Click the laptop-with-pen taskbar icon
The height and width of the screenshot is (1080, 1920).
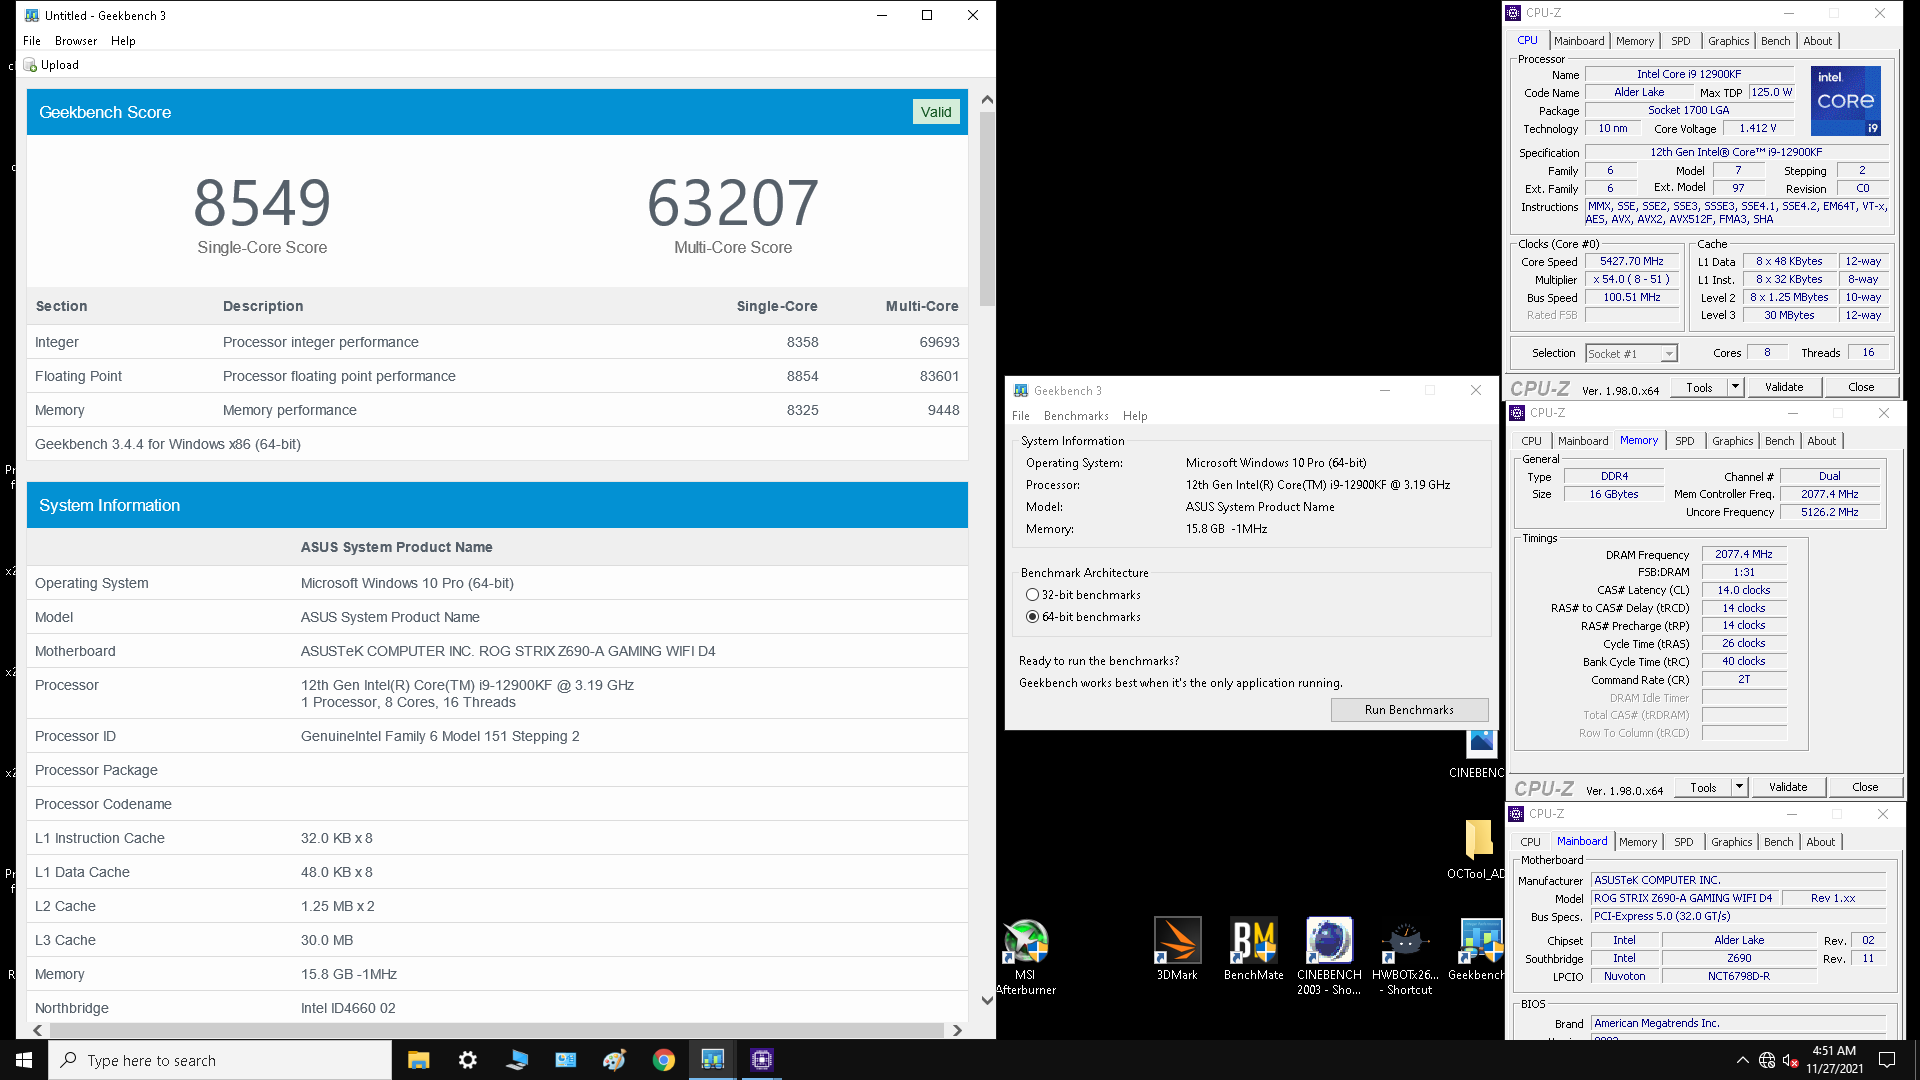coord(516,1060)
